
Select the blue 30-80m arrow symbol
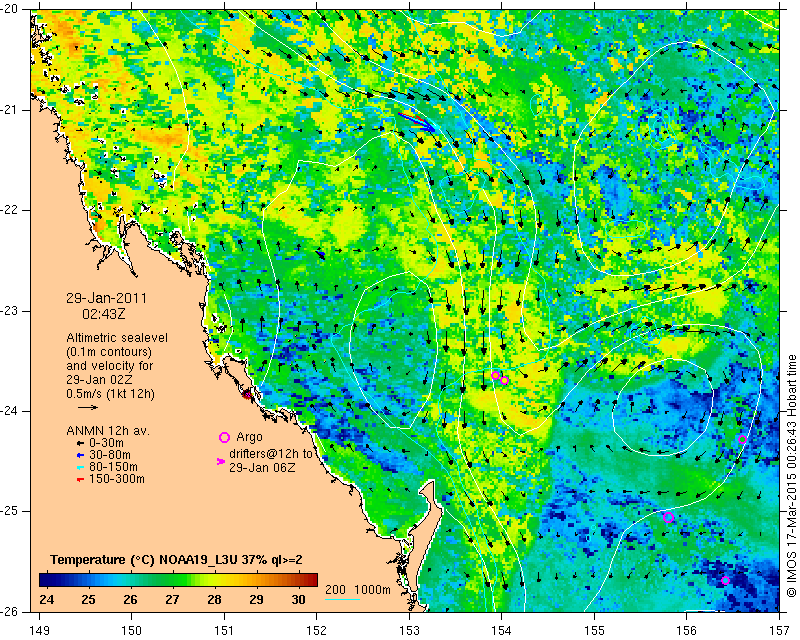click(80, 455)
